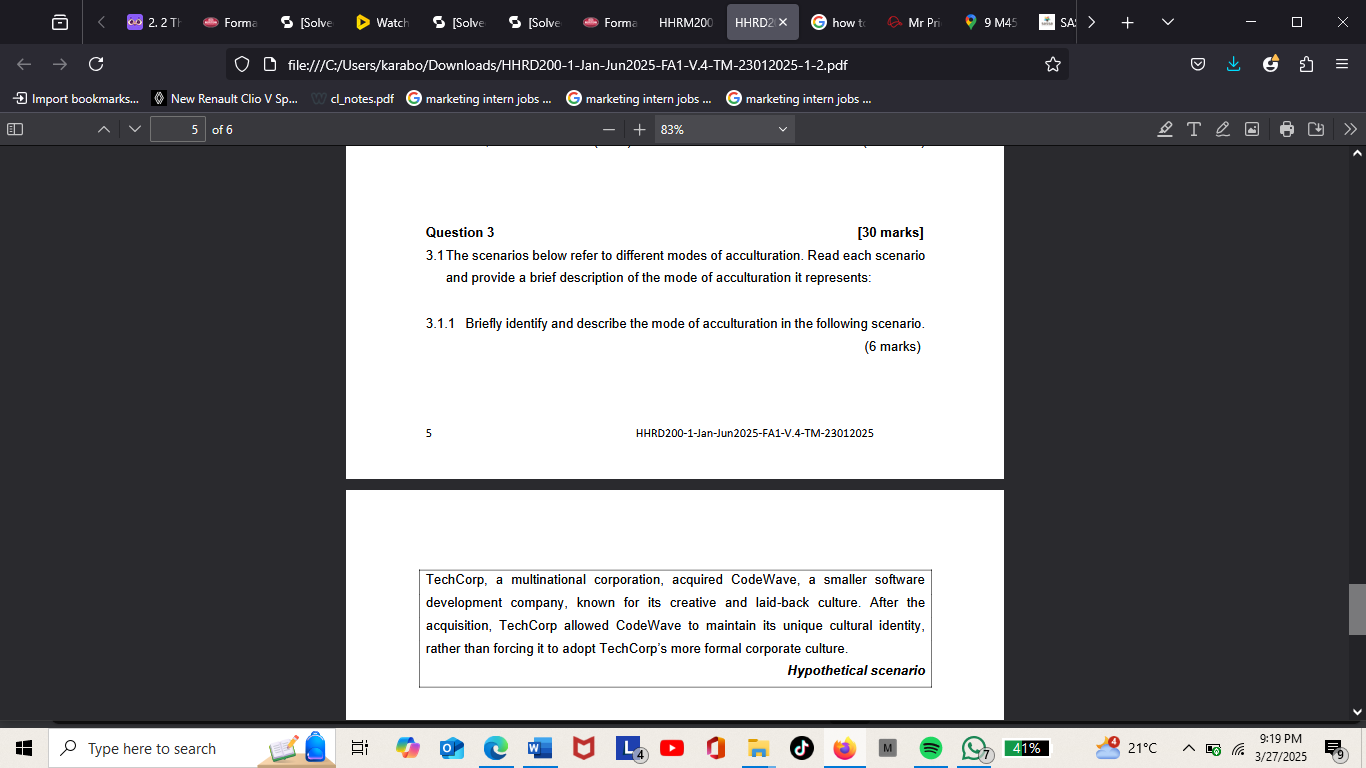Screen dimensions: 1366x768
Task: Switch to the Mr Pri tab
Action: point(913,22)
